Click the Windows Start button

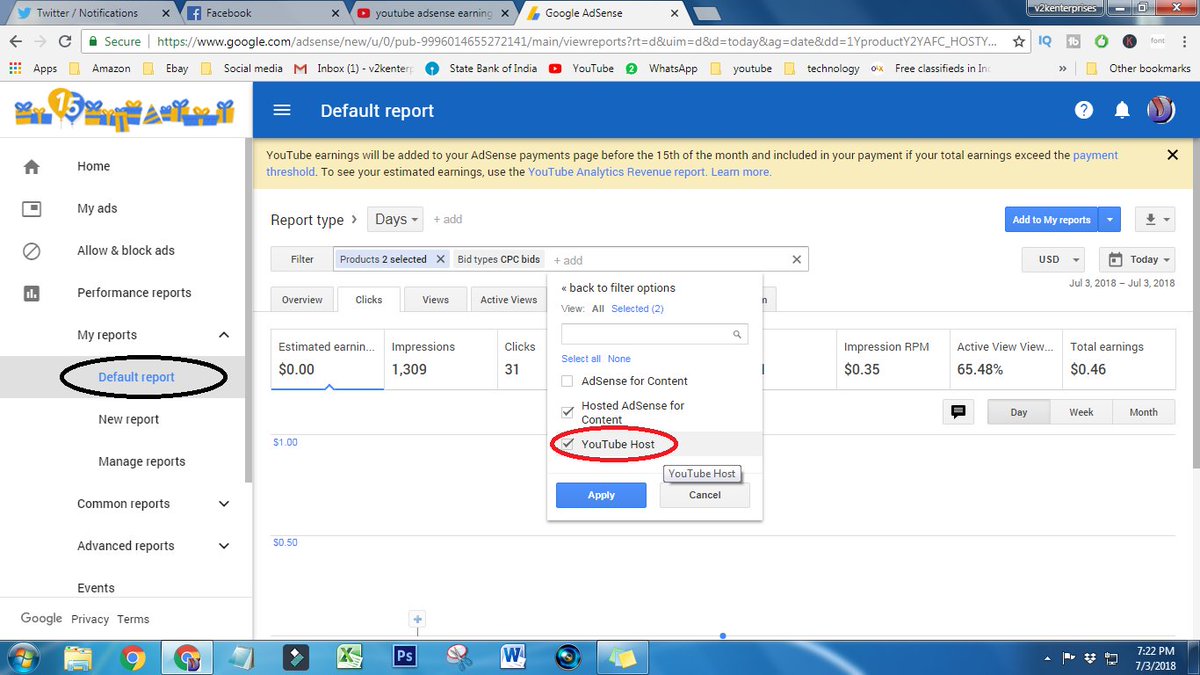[22, 656]
